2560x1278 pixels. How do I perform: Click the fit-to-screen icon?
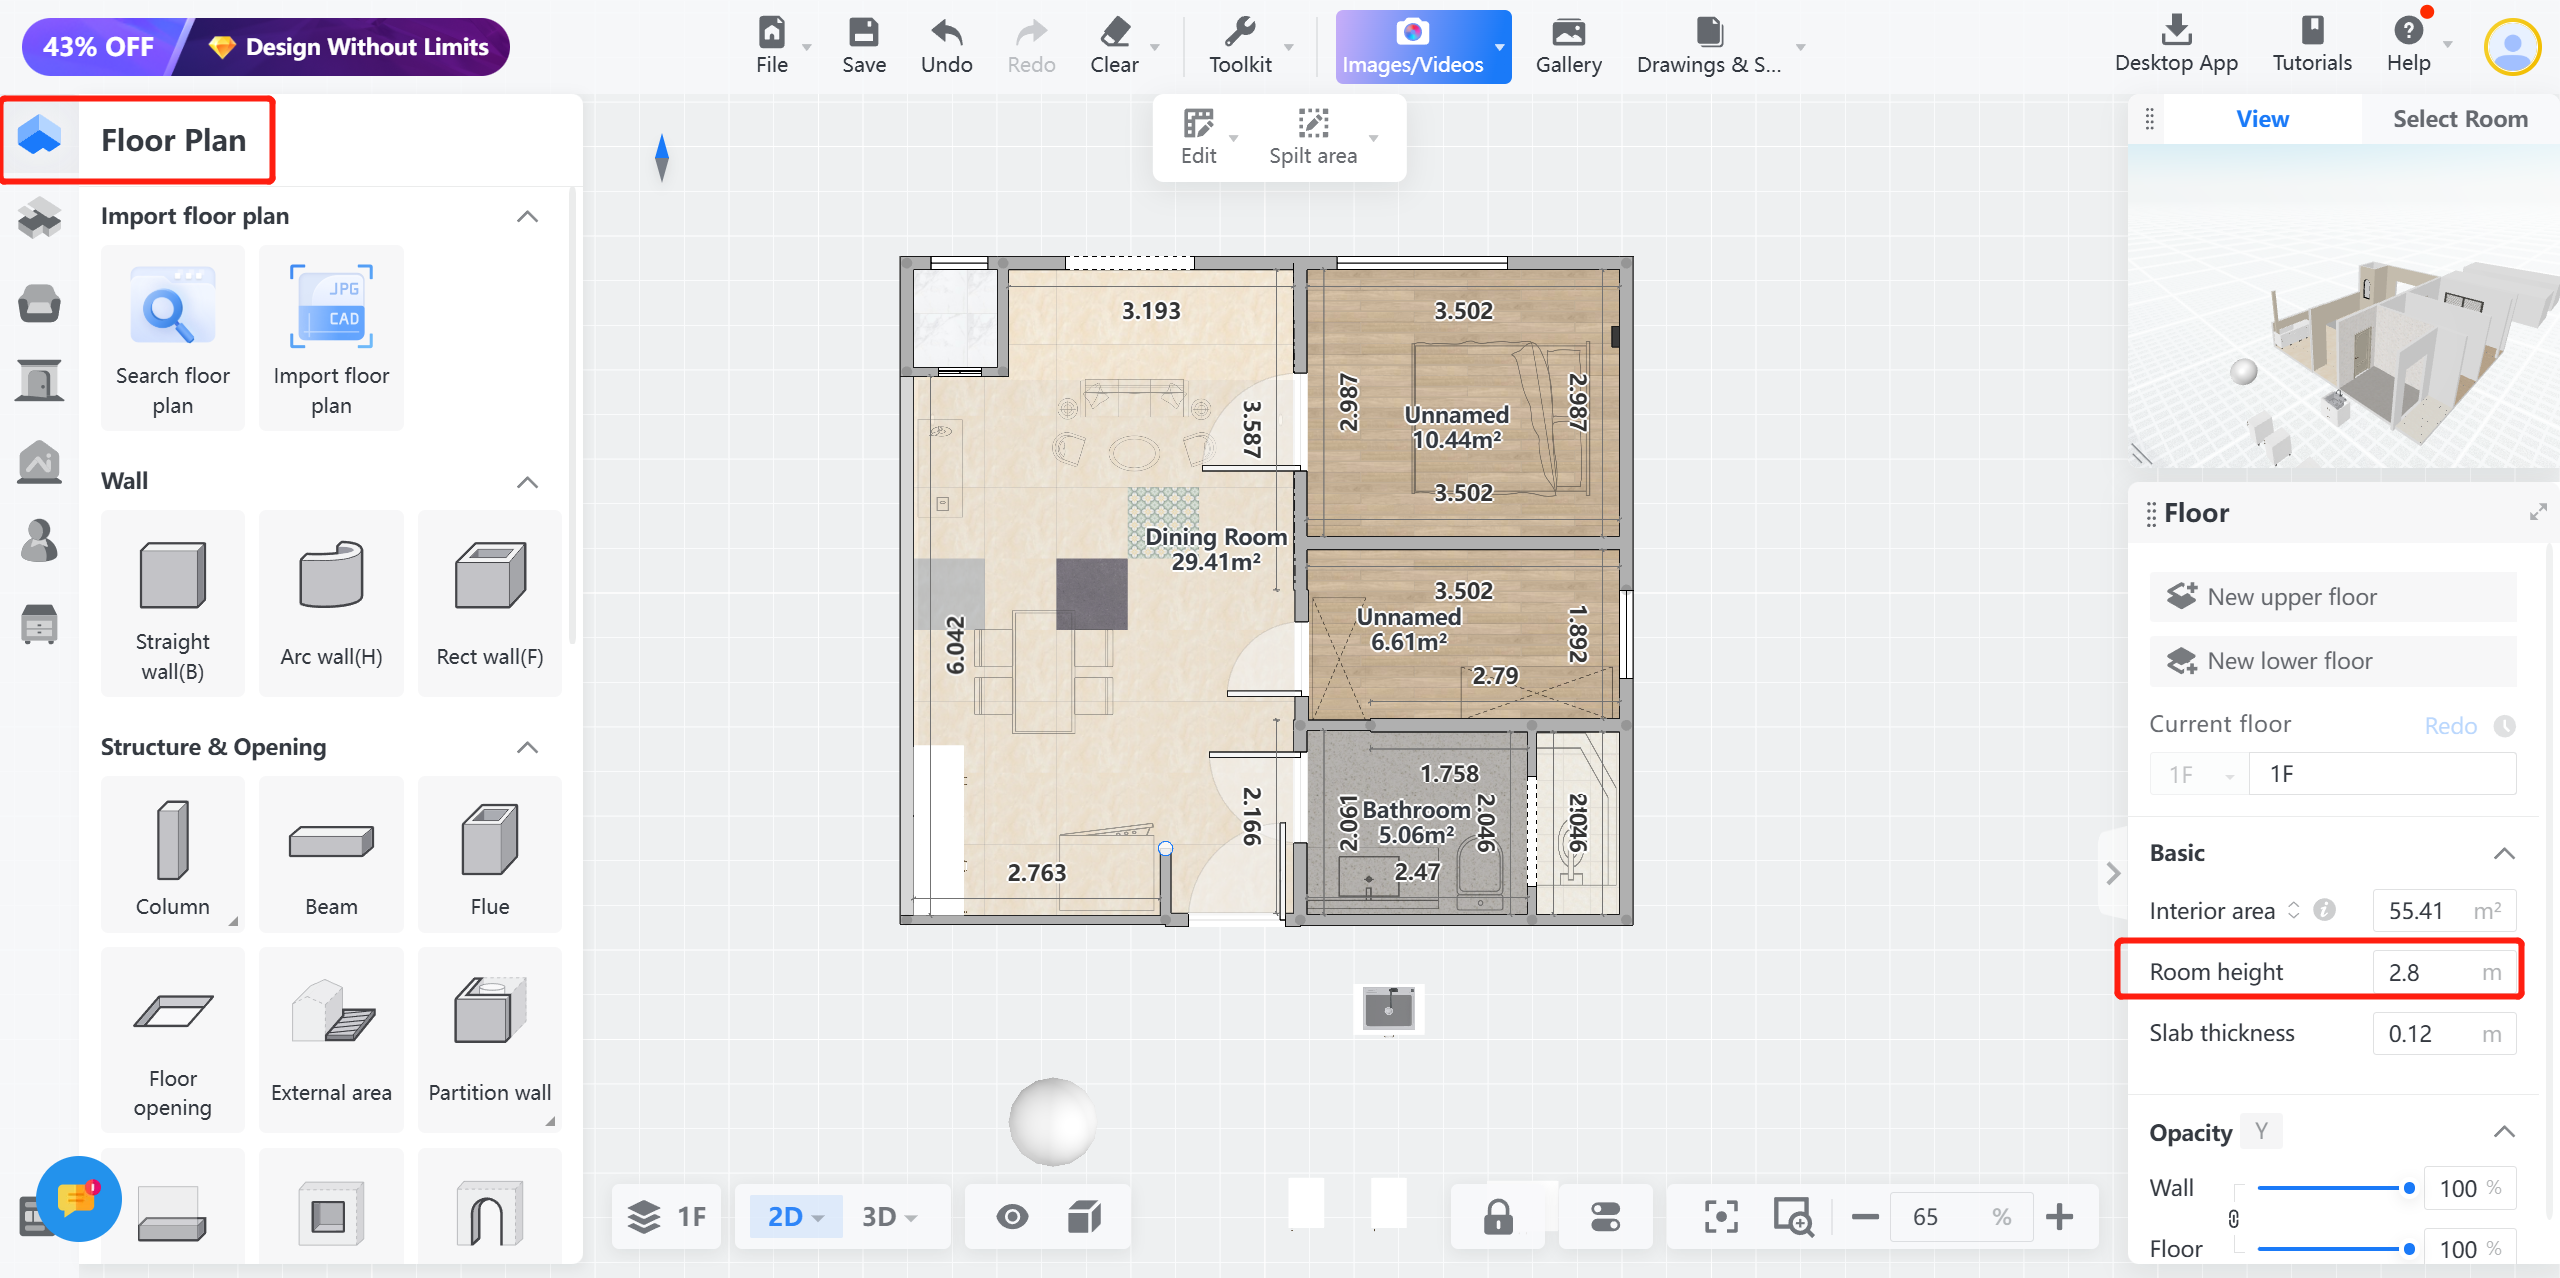[1721, 1217]
